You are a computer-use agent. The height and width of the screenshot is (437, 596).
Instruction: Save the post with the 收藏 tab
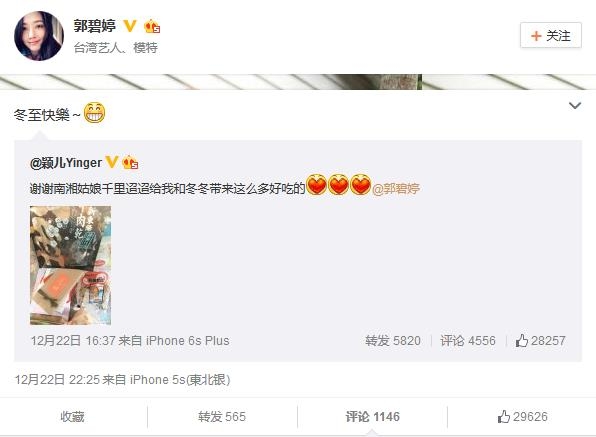[x=72, y=417]
